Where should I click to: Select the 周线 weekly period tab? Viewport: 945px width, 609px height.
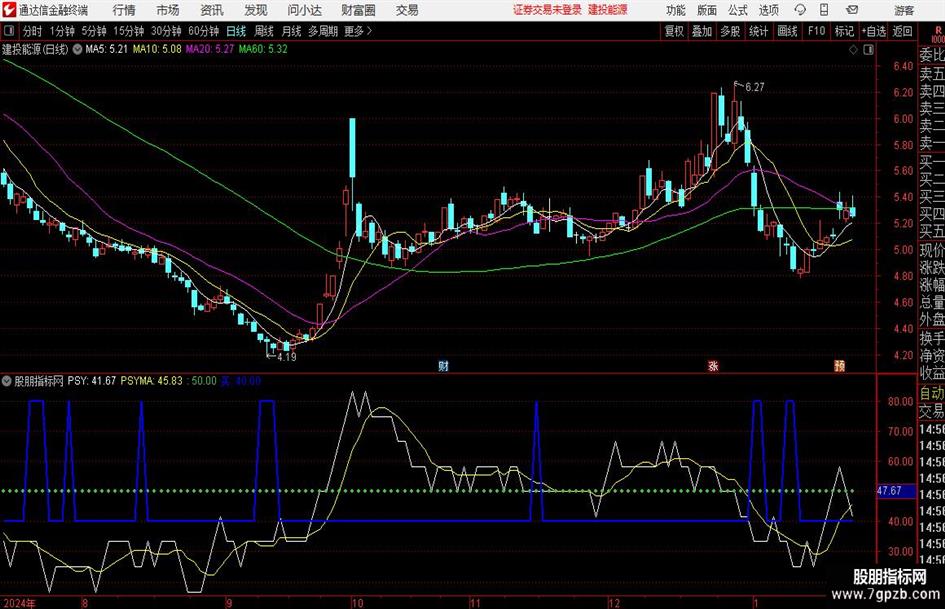(x=264, y=31)
